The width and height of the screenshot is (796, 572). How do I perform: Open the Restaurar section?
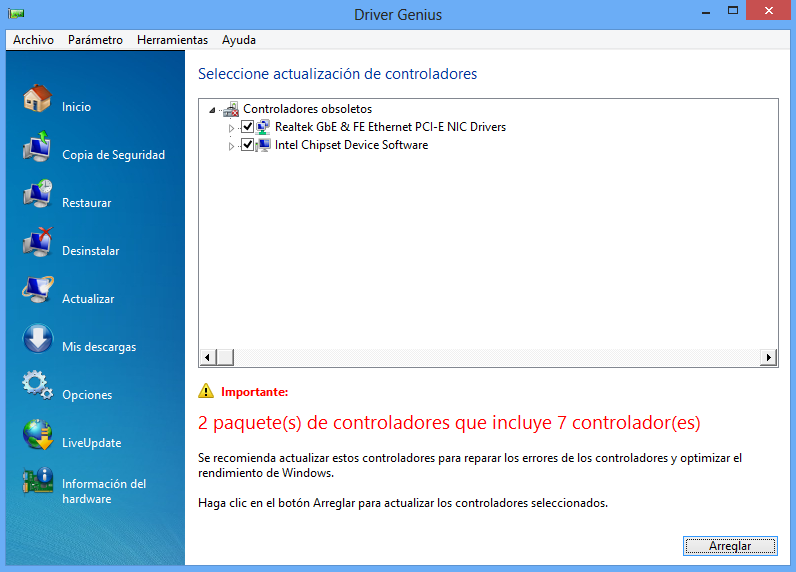click(x=87, y=203)
